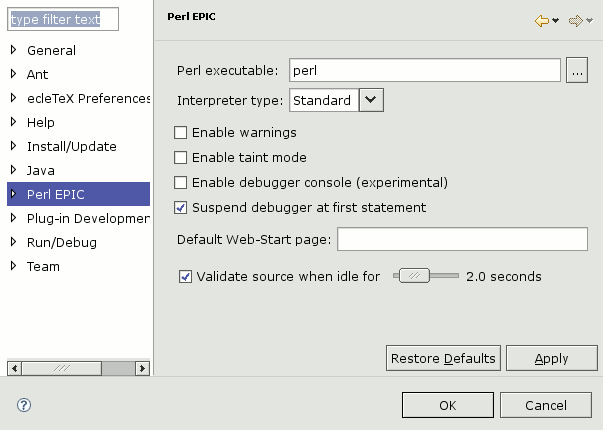Browse for Perl executable with ellipsis button
Image resolution: width=603 pixels, height=430 pixels.
pyautogui.click(x=577, y=70)
